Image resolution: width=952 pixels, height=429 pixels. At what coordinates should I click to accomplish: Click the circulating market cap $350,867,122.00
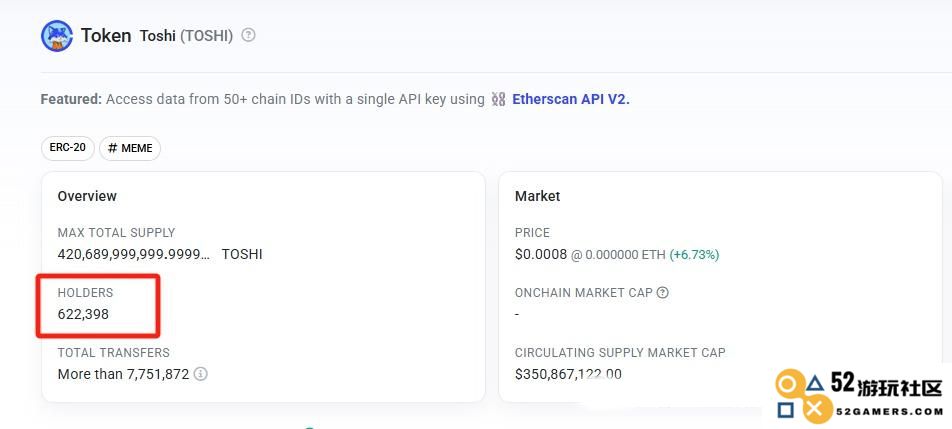click(x=568, y=374)
